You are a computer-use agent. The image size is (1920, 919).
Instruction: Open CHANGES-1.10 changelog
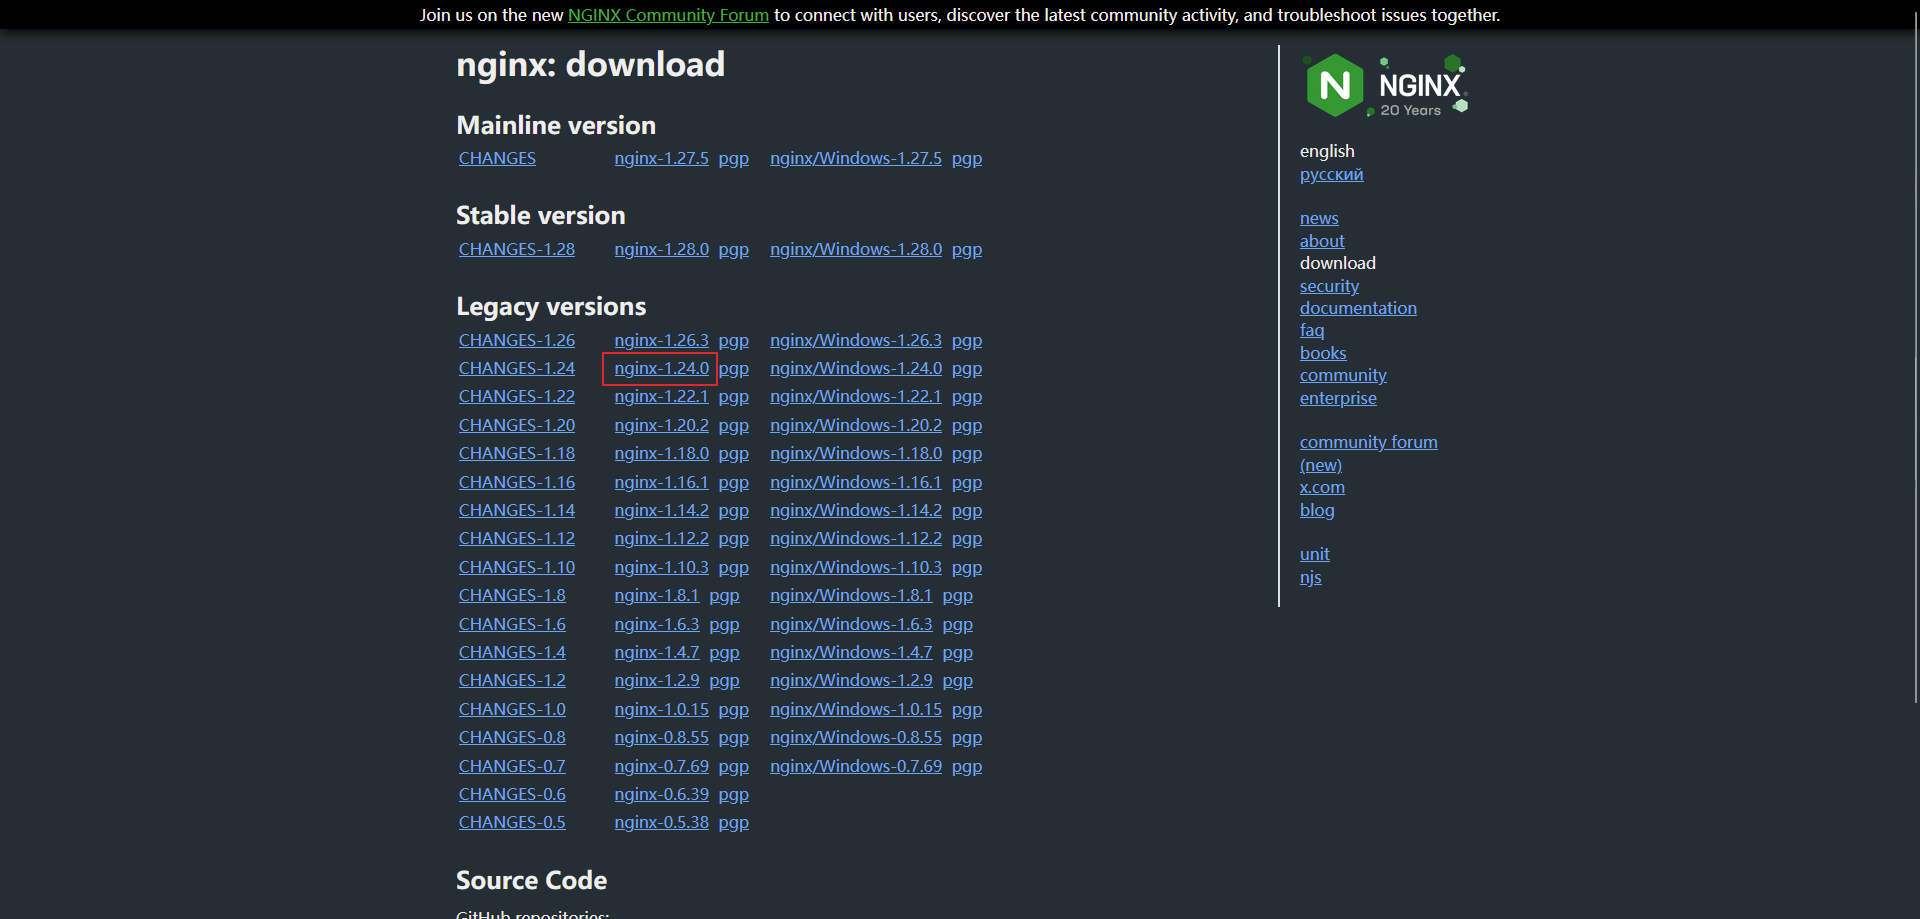517,567
